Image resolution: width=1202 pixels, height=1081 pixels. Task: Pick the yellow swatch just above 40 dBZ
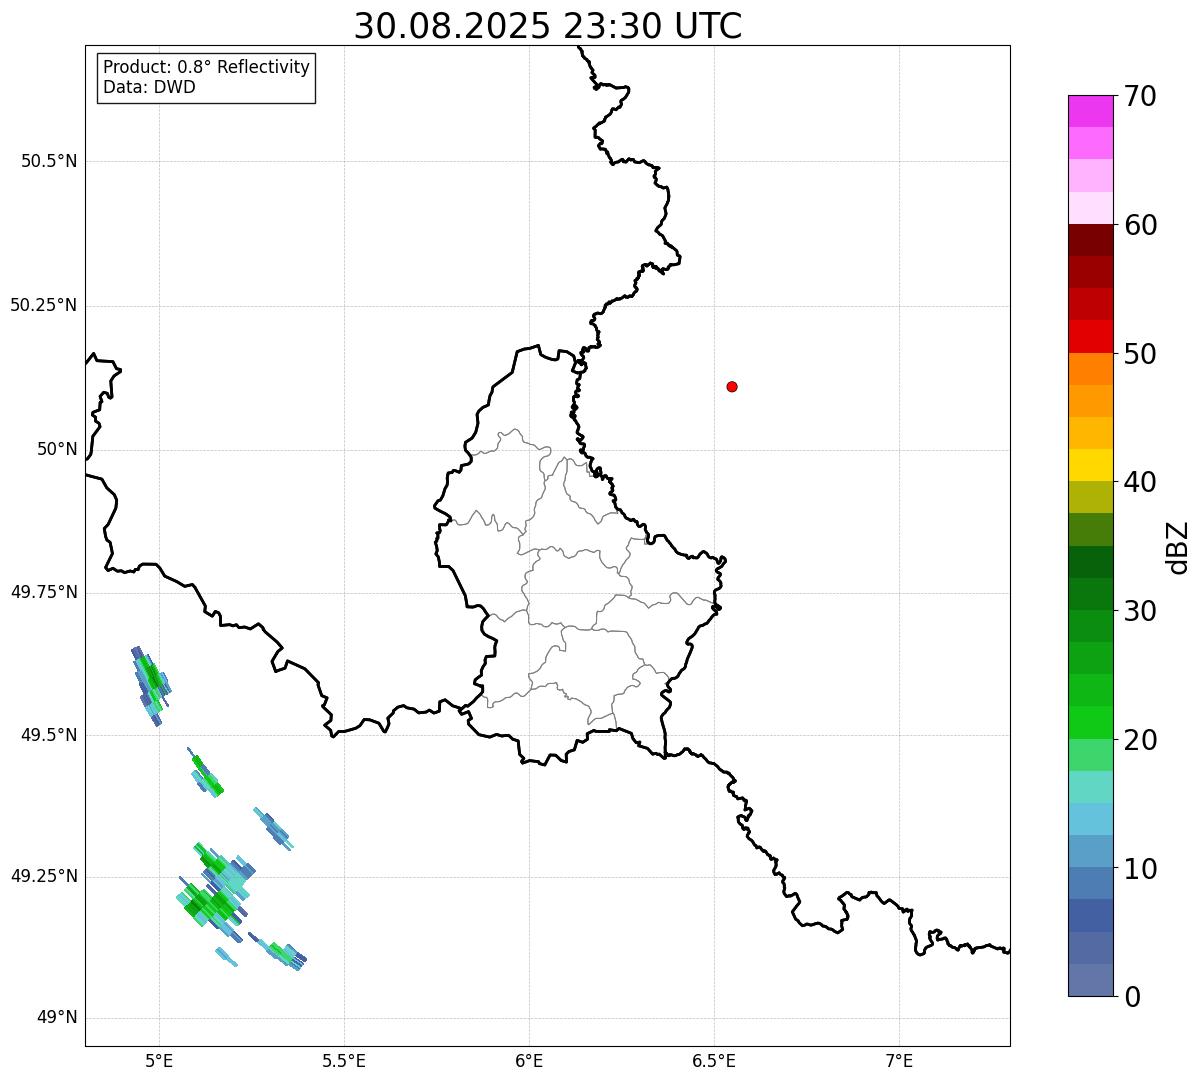[1090, 465]
